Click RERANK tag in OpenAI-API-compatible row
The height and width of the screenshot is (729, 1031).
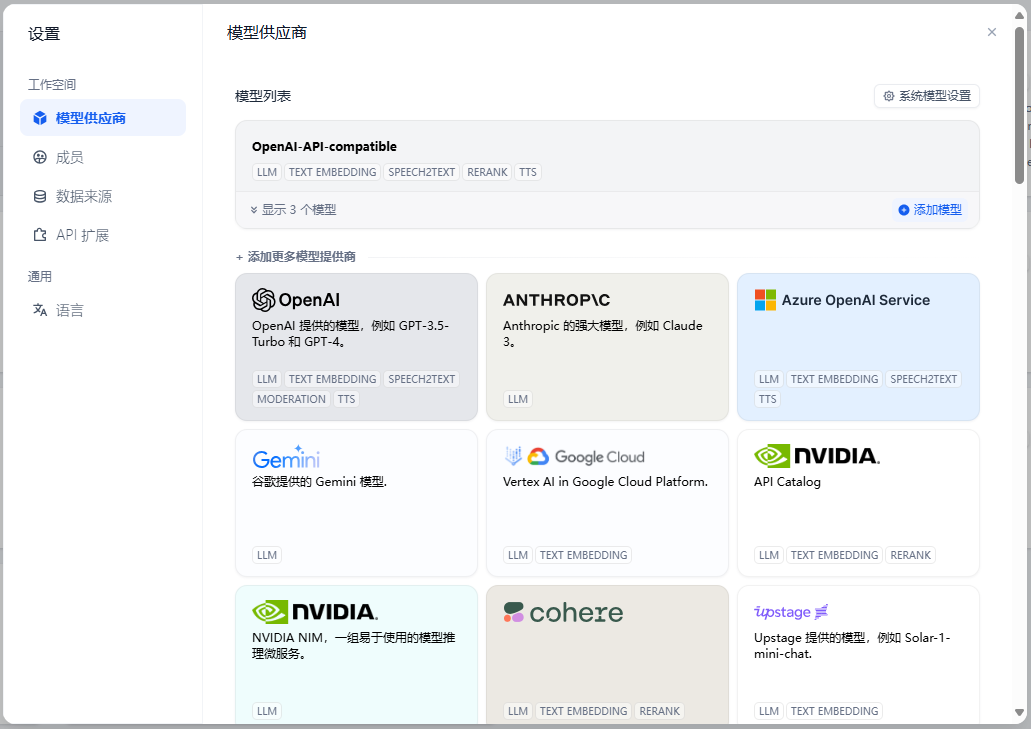coord(487,172)
